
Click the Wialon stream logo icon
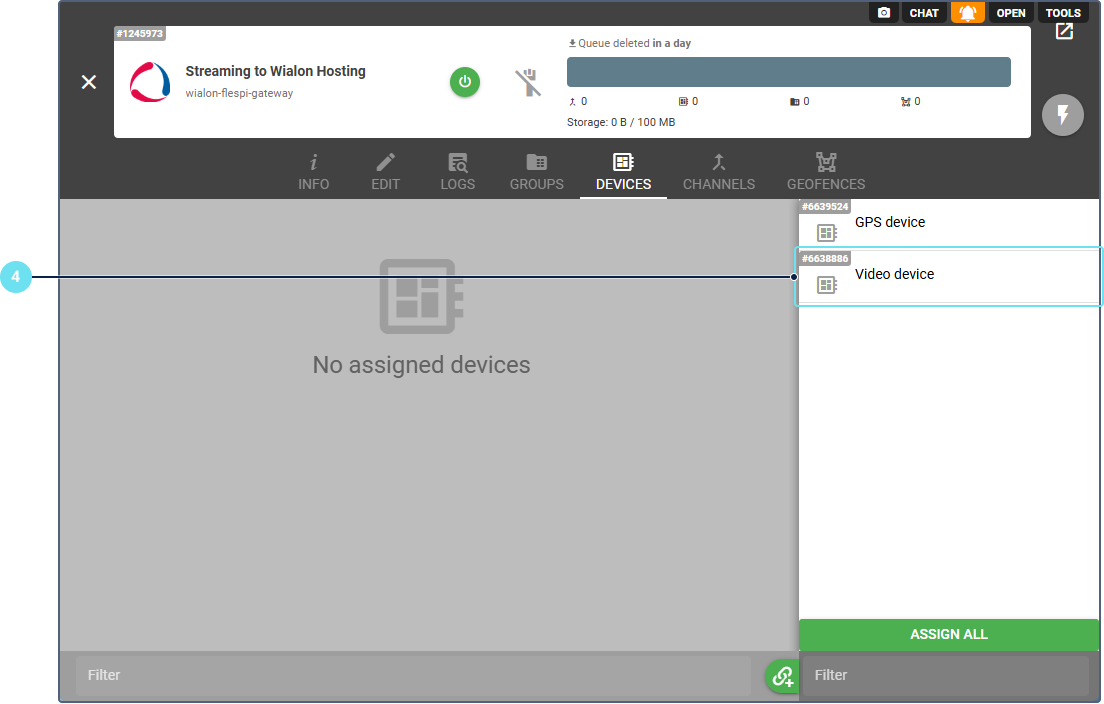(x=150, y=82)
